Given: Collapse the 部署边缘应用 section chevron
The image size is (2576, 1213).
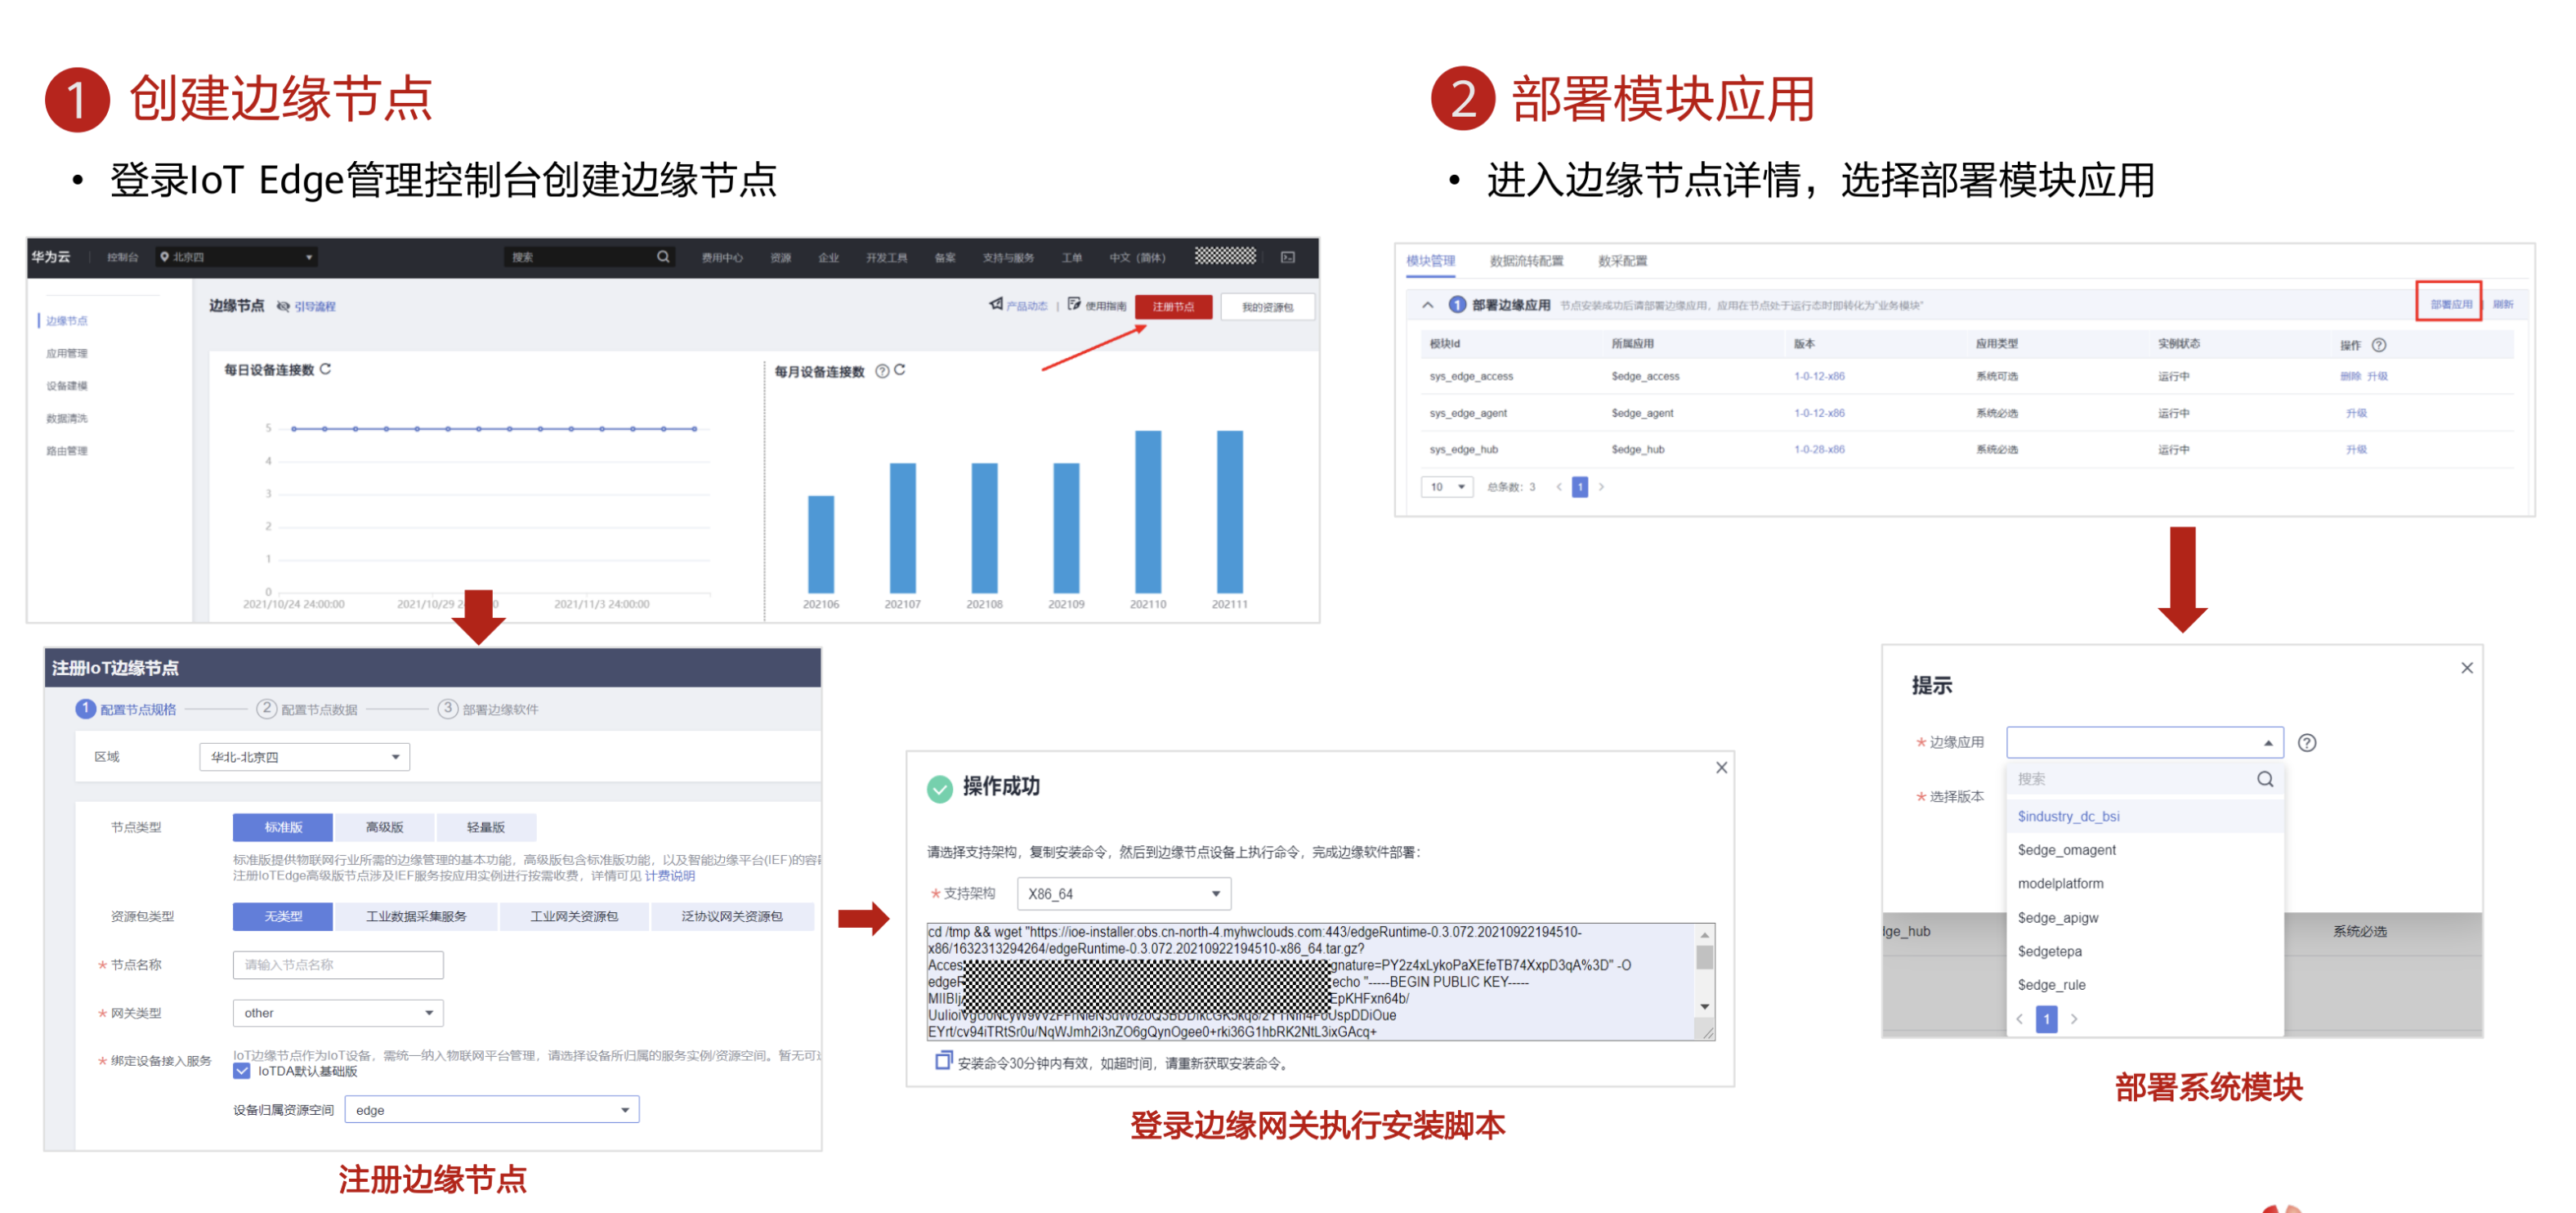Looking at the screenshot, I should coord(1427,305).
